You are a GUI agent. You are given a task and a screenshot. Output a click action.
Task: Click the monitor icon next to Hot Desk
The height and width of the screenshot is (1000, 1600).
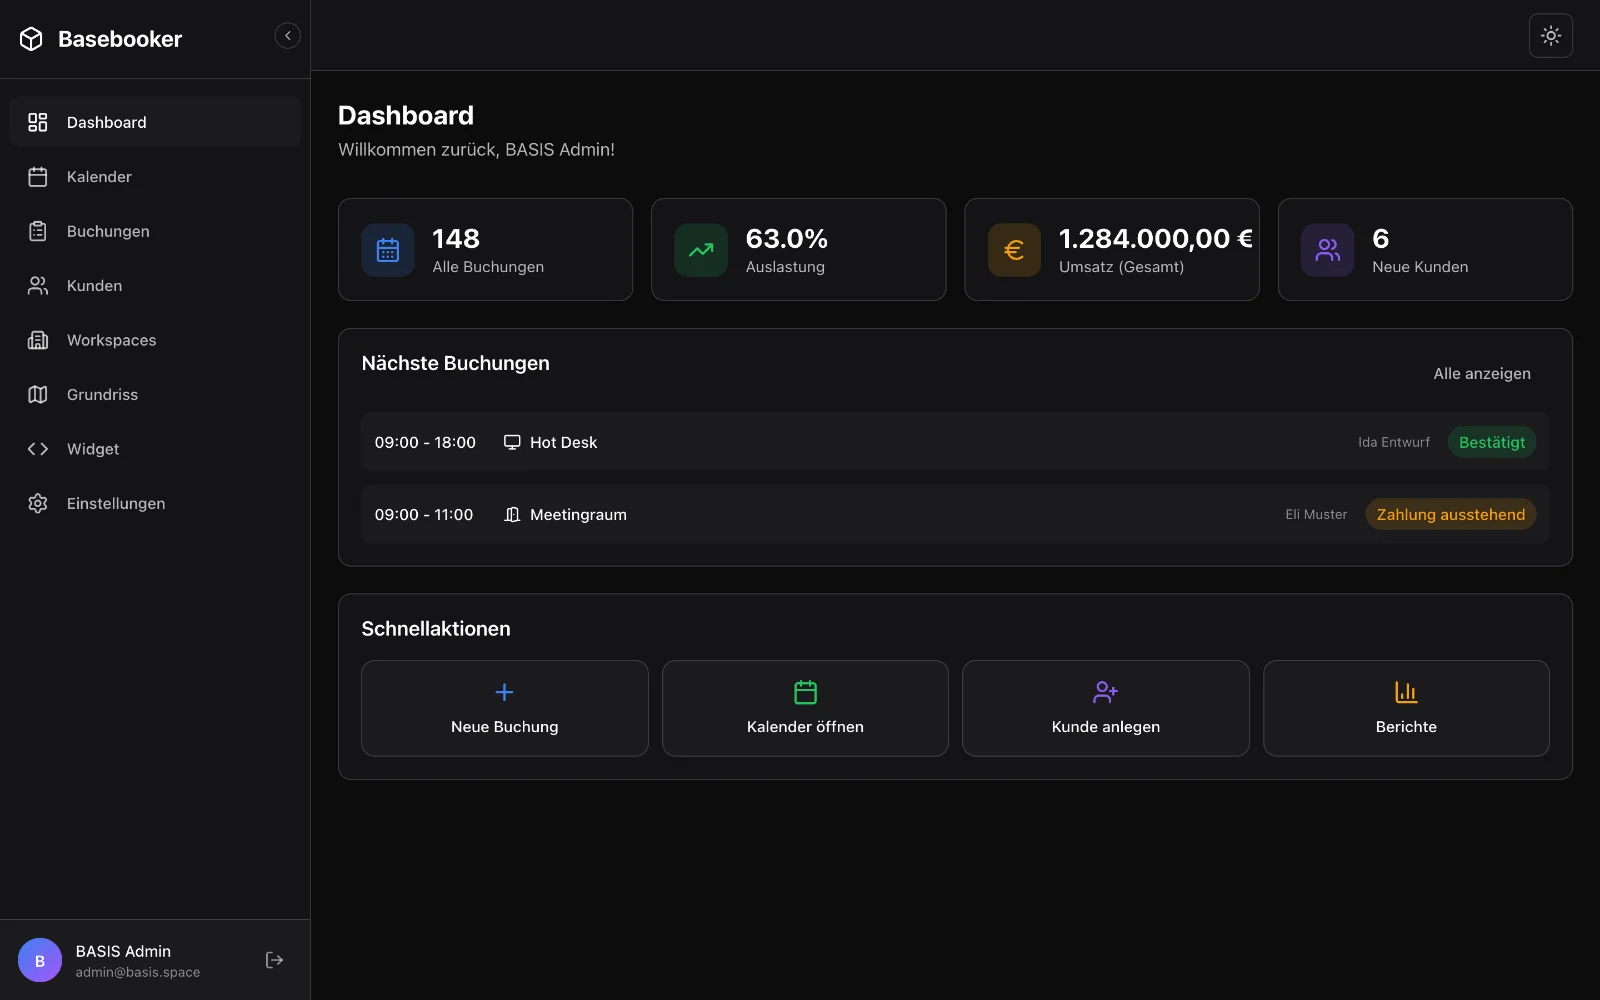pos(512,442)
